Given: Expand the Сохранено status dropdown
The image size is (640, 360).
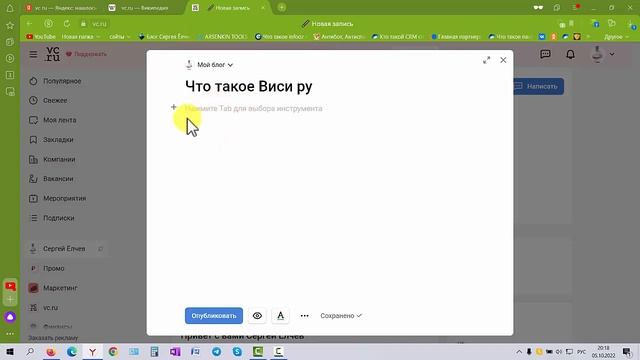Looking at the screenshot, I should coord(341,316).
